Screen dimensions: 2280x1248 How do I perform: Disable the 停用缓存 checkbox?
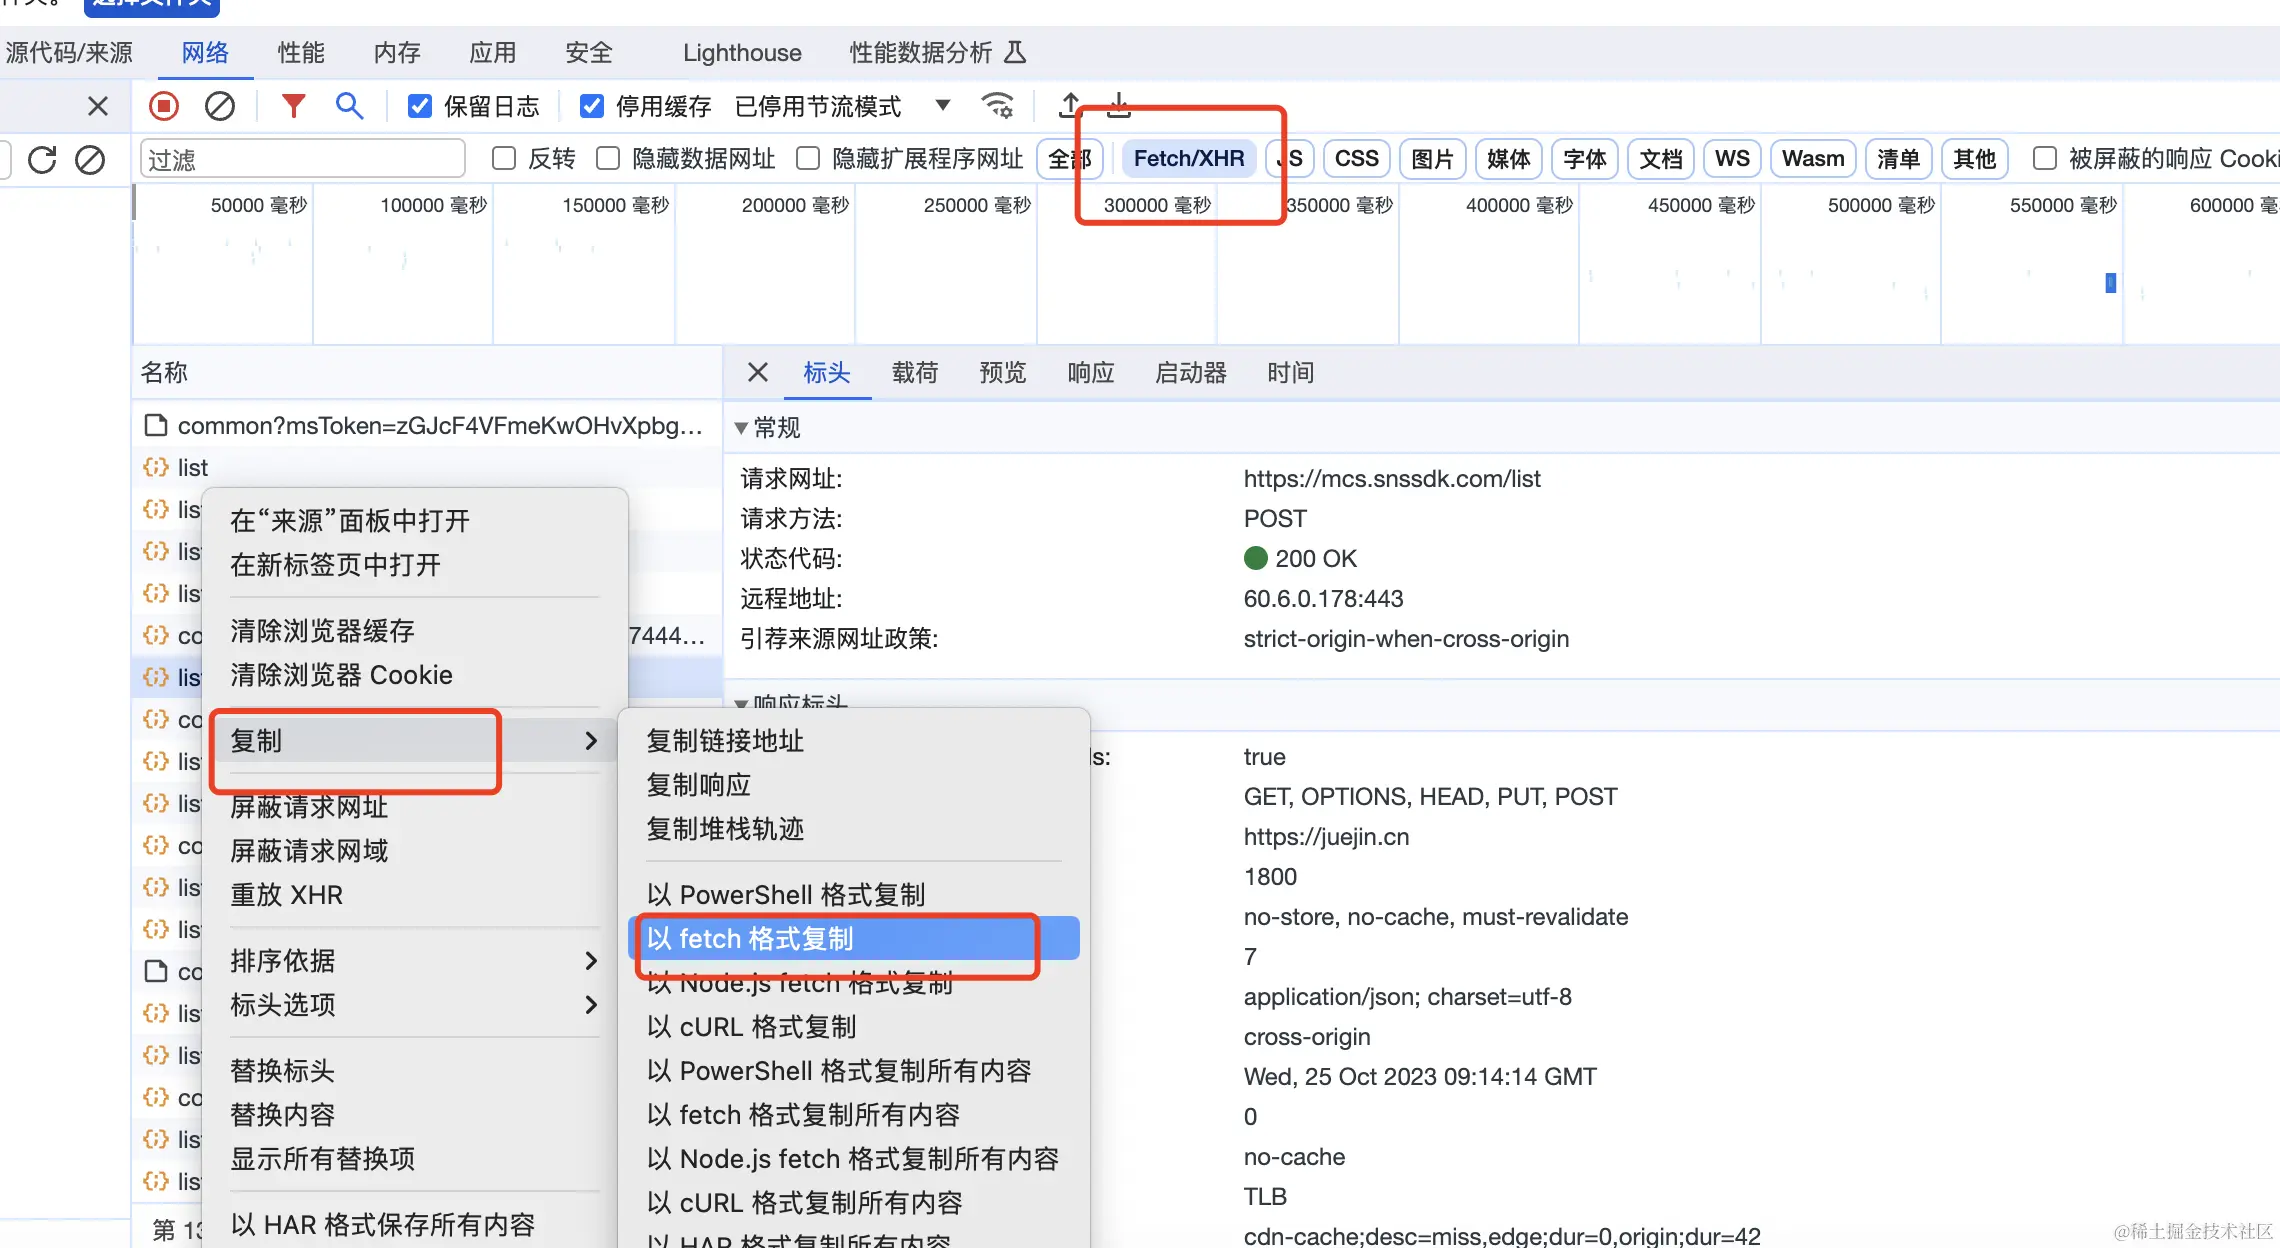(592, 106)
